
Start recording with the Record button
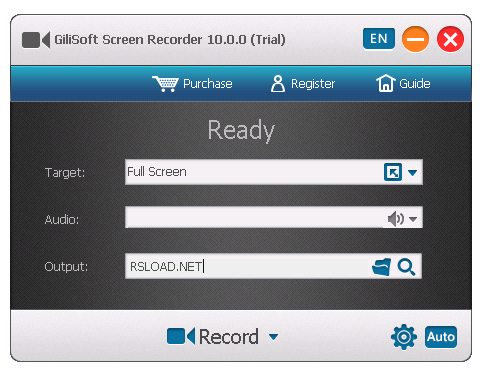[213, 336]
